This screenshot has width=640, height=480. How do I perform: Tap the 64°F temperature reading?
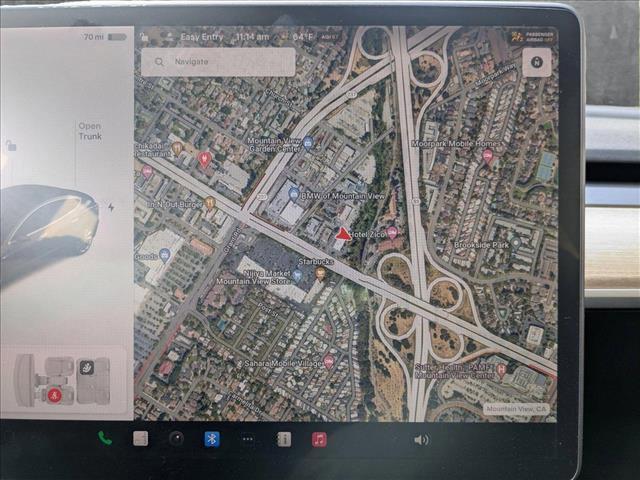pos(303,37)
